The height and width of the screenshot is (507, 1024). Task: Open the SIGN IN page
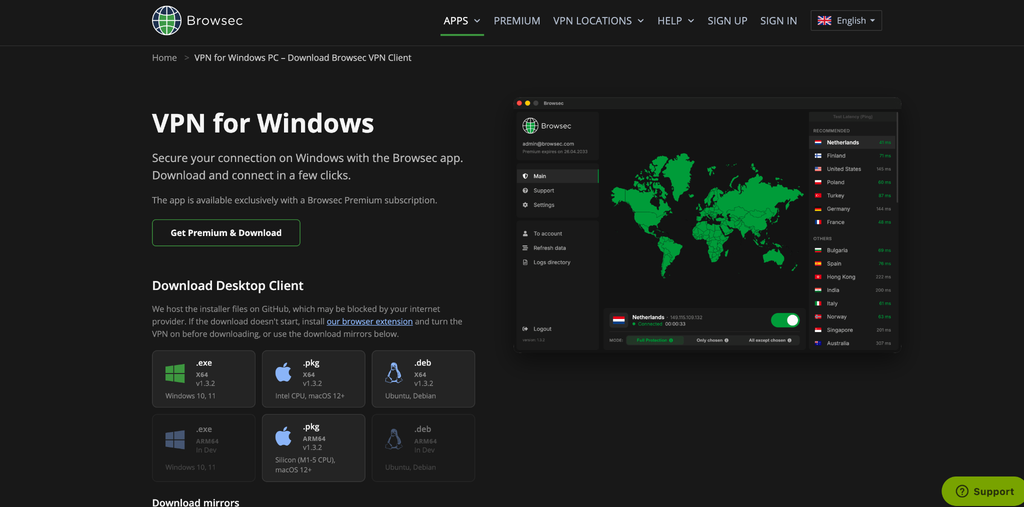click(x=778, y=20)
